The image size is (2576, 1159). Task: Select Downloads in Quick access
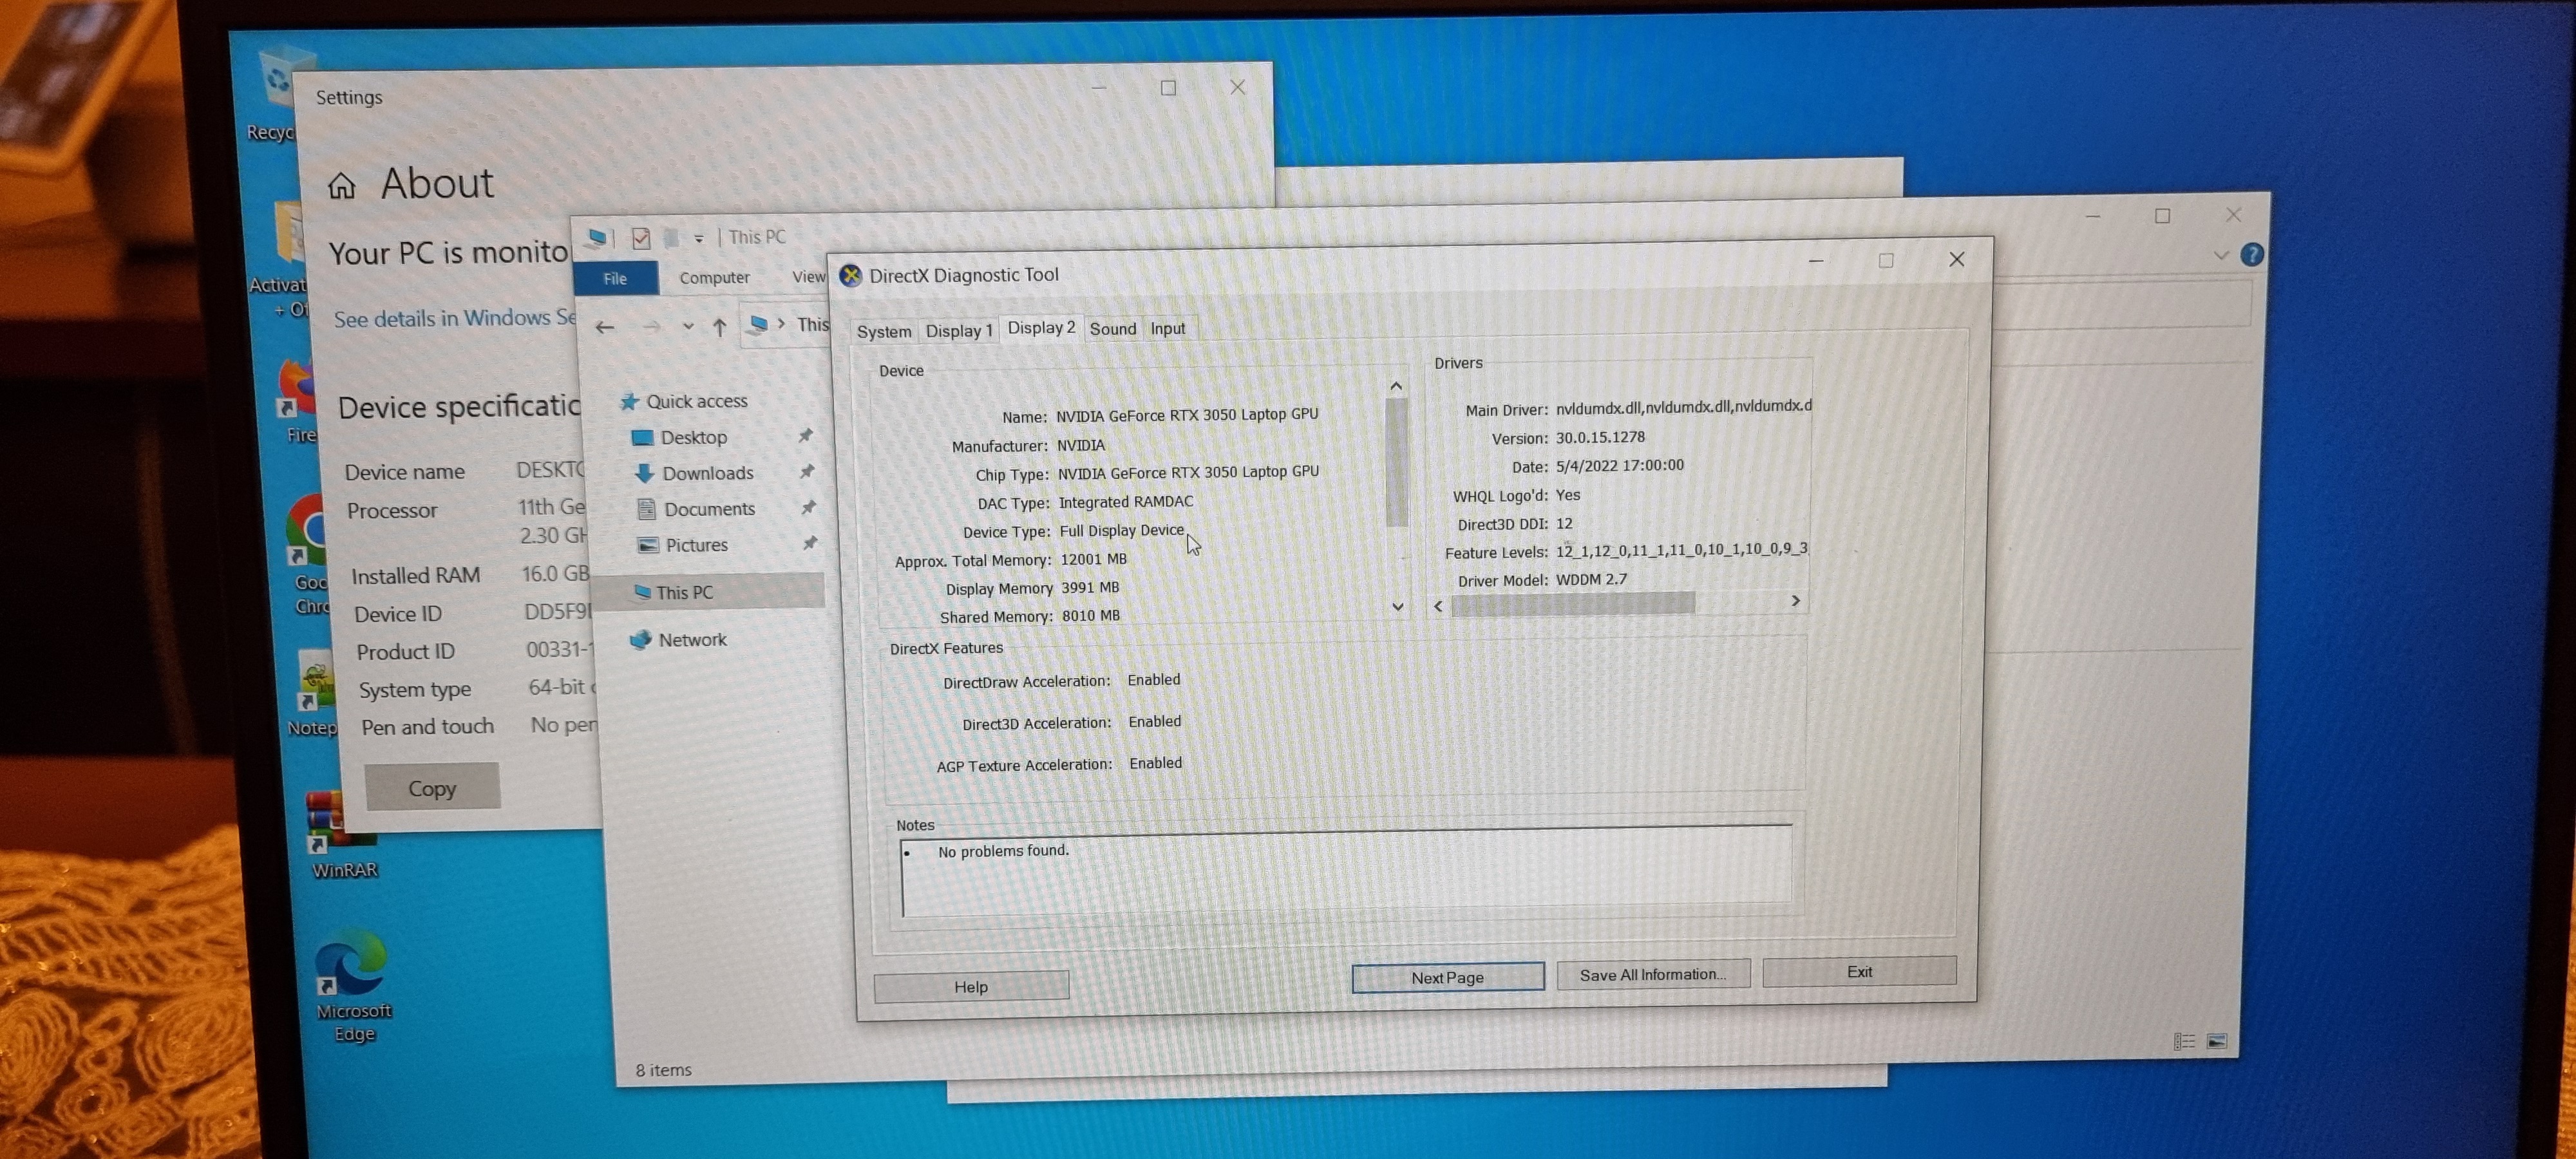(x=707, y=473)
